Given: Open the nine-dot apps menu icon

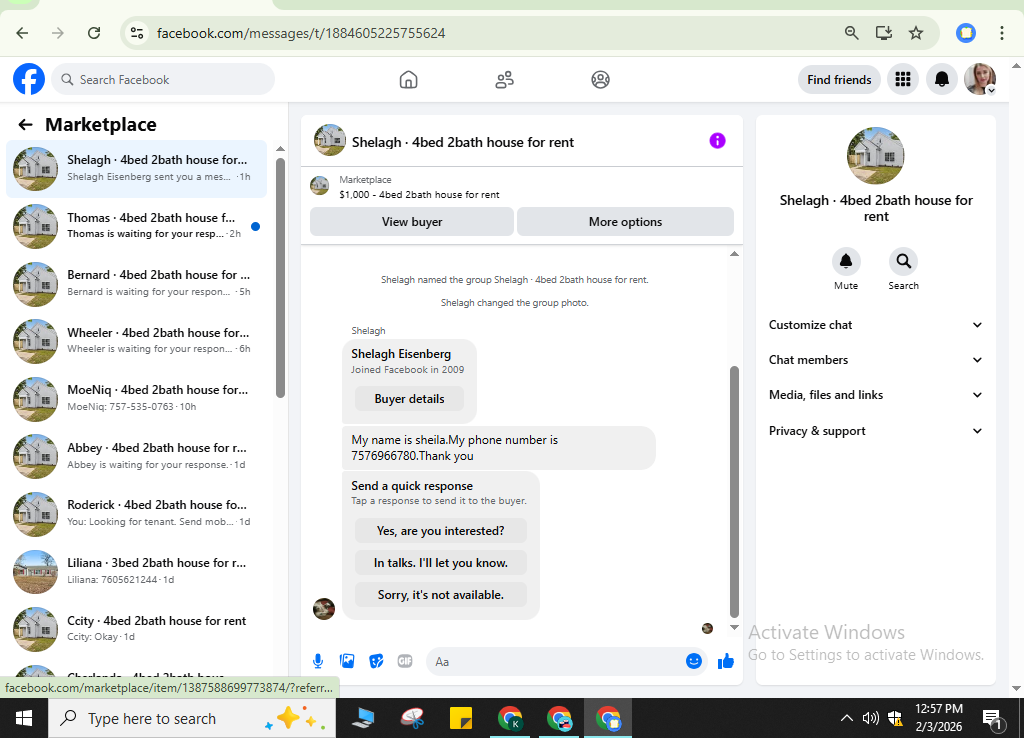Looking at the screenshot, I should pyautogui.click(x=903, y=80).
